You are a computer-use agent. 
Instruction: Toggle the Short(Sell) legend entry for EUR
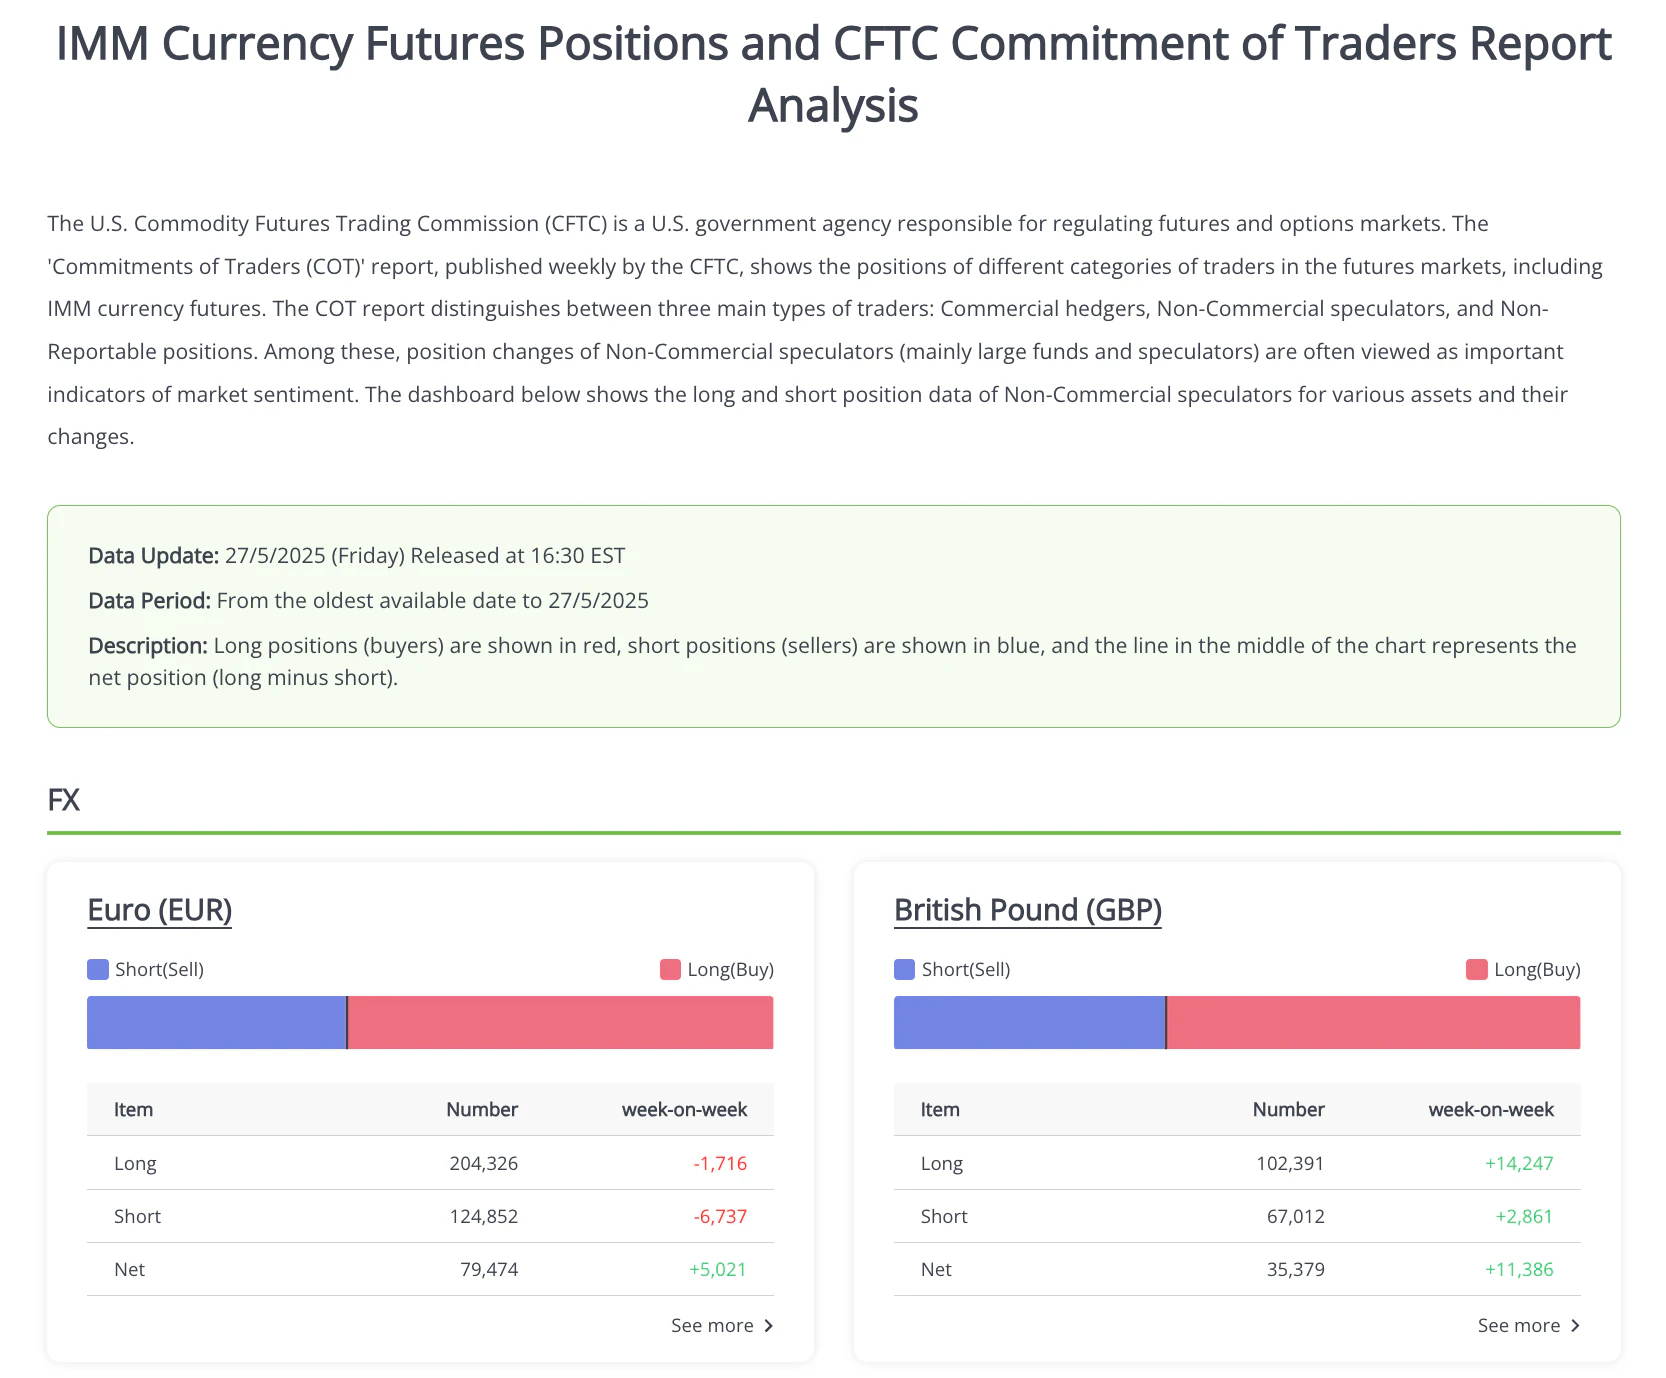[145, 968]
